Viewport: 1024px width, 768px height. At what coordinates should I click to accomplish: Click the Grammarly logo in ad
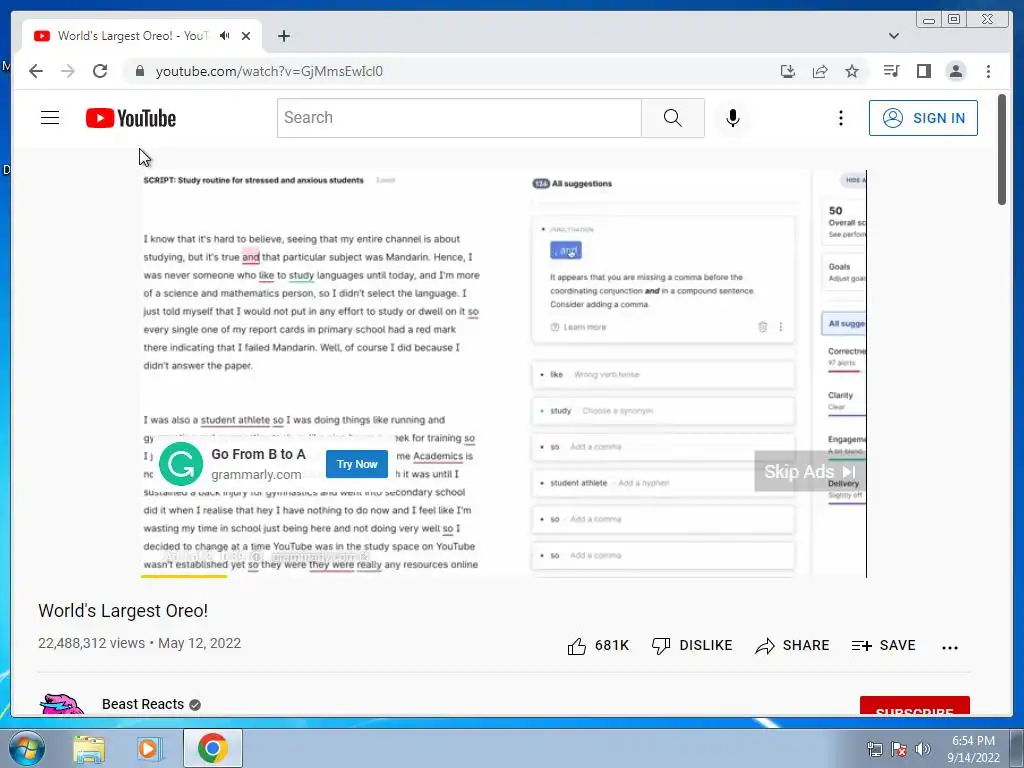[x=181, y=464]
